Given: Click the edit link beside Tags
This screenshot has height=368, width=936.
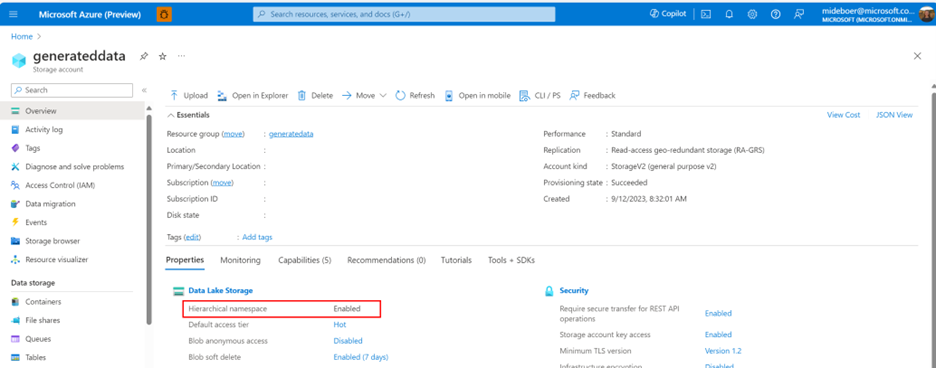Looking at the screenshot, I should tap(192, 237).
